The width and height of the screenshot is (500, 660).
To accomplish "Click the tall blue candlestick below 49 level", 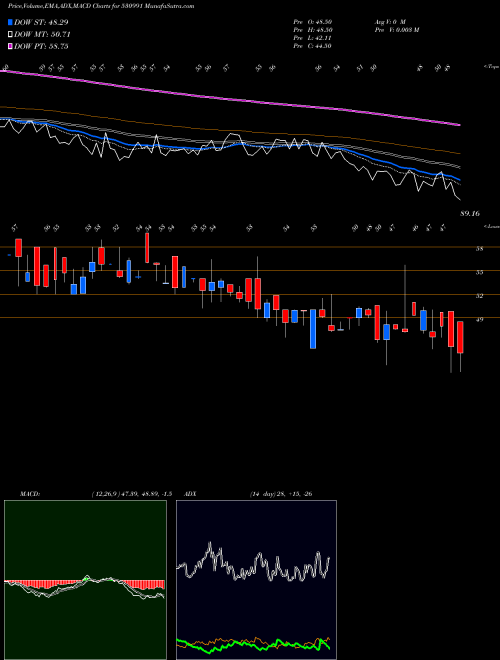I will point(313,329).
